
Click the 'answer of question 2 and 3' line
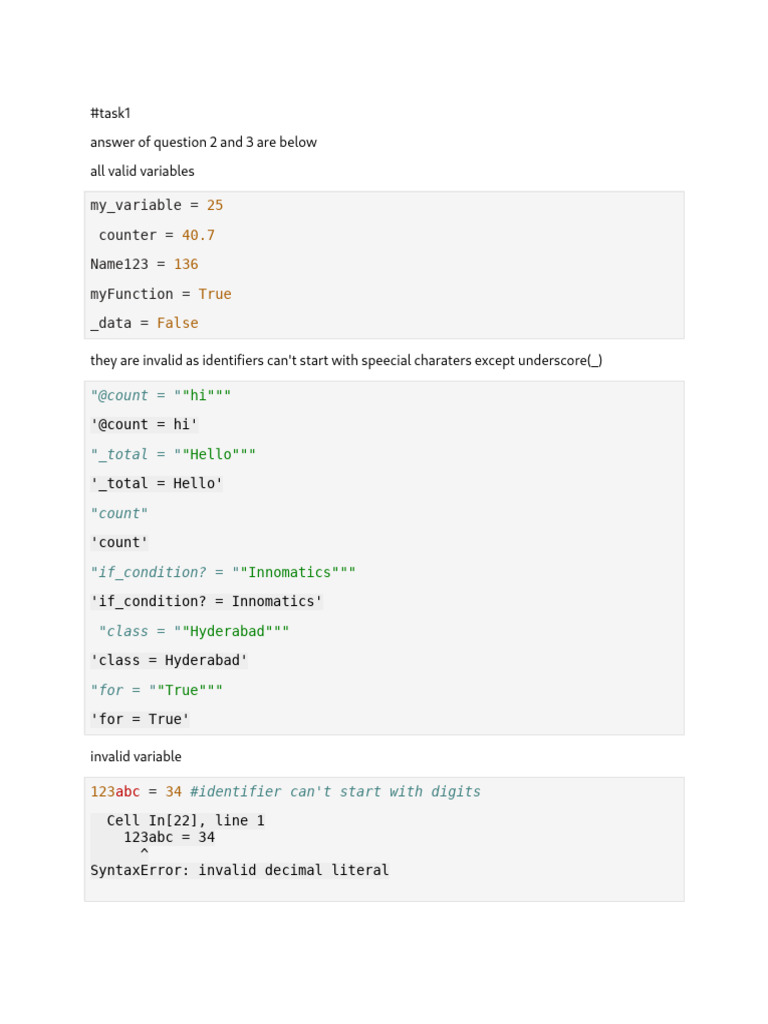[203, 142]
